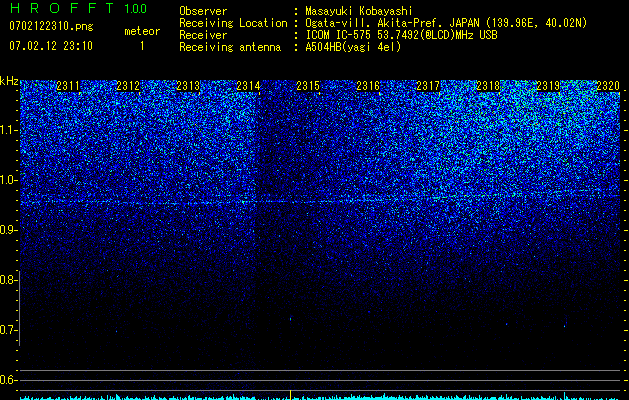Click the "Receiving Location" label

point(233,23)
